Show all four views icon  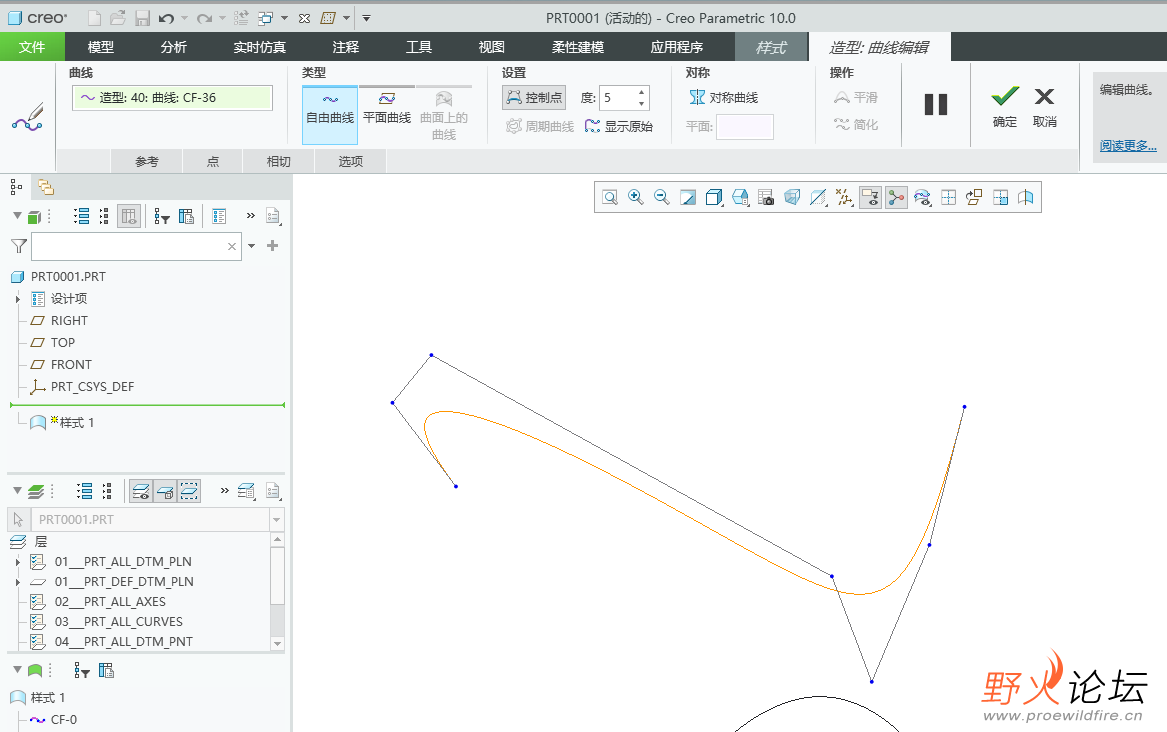click(948, 197)
